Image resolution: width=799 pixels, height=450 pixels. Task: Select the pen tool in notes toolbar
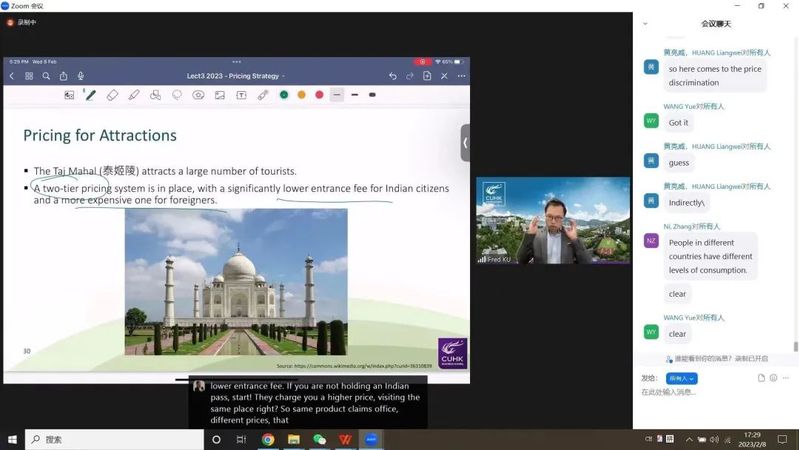pos(90,95)
